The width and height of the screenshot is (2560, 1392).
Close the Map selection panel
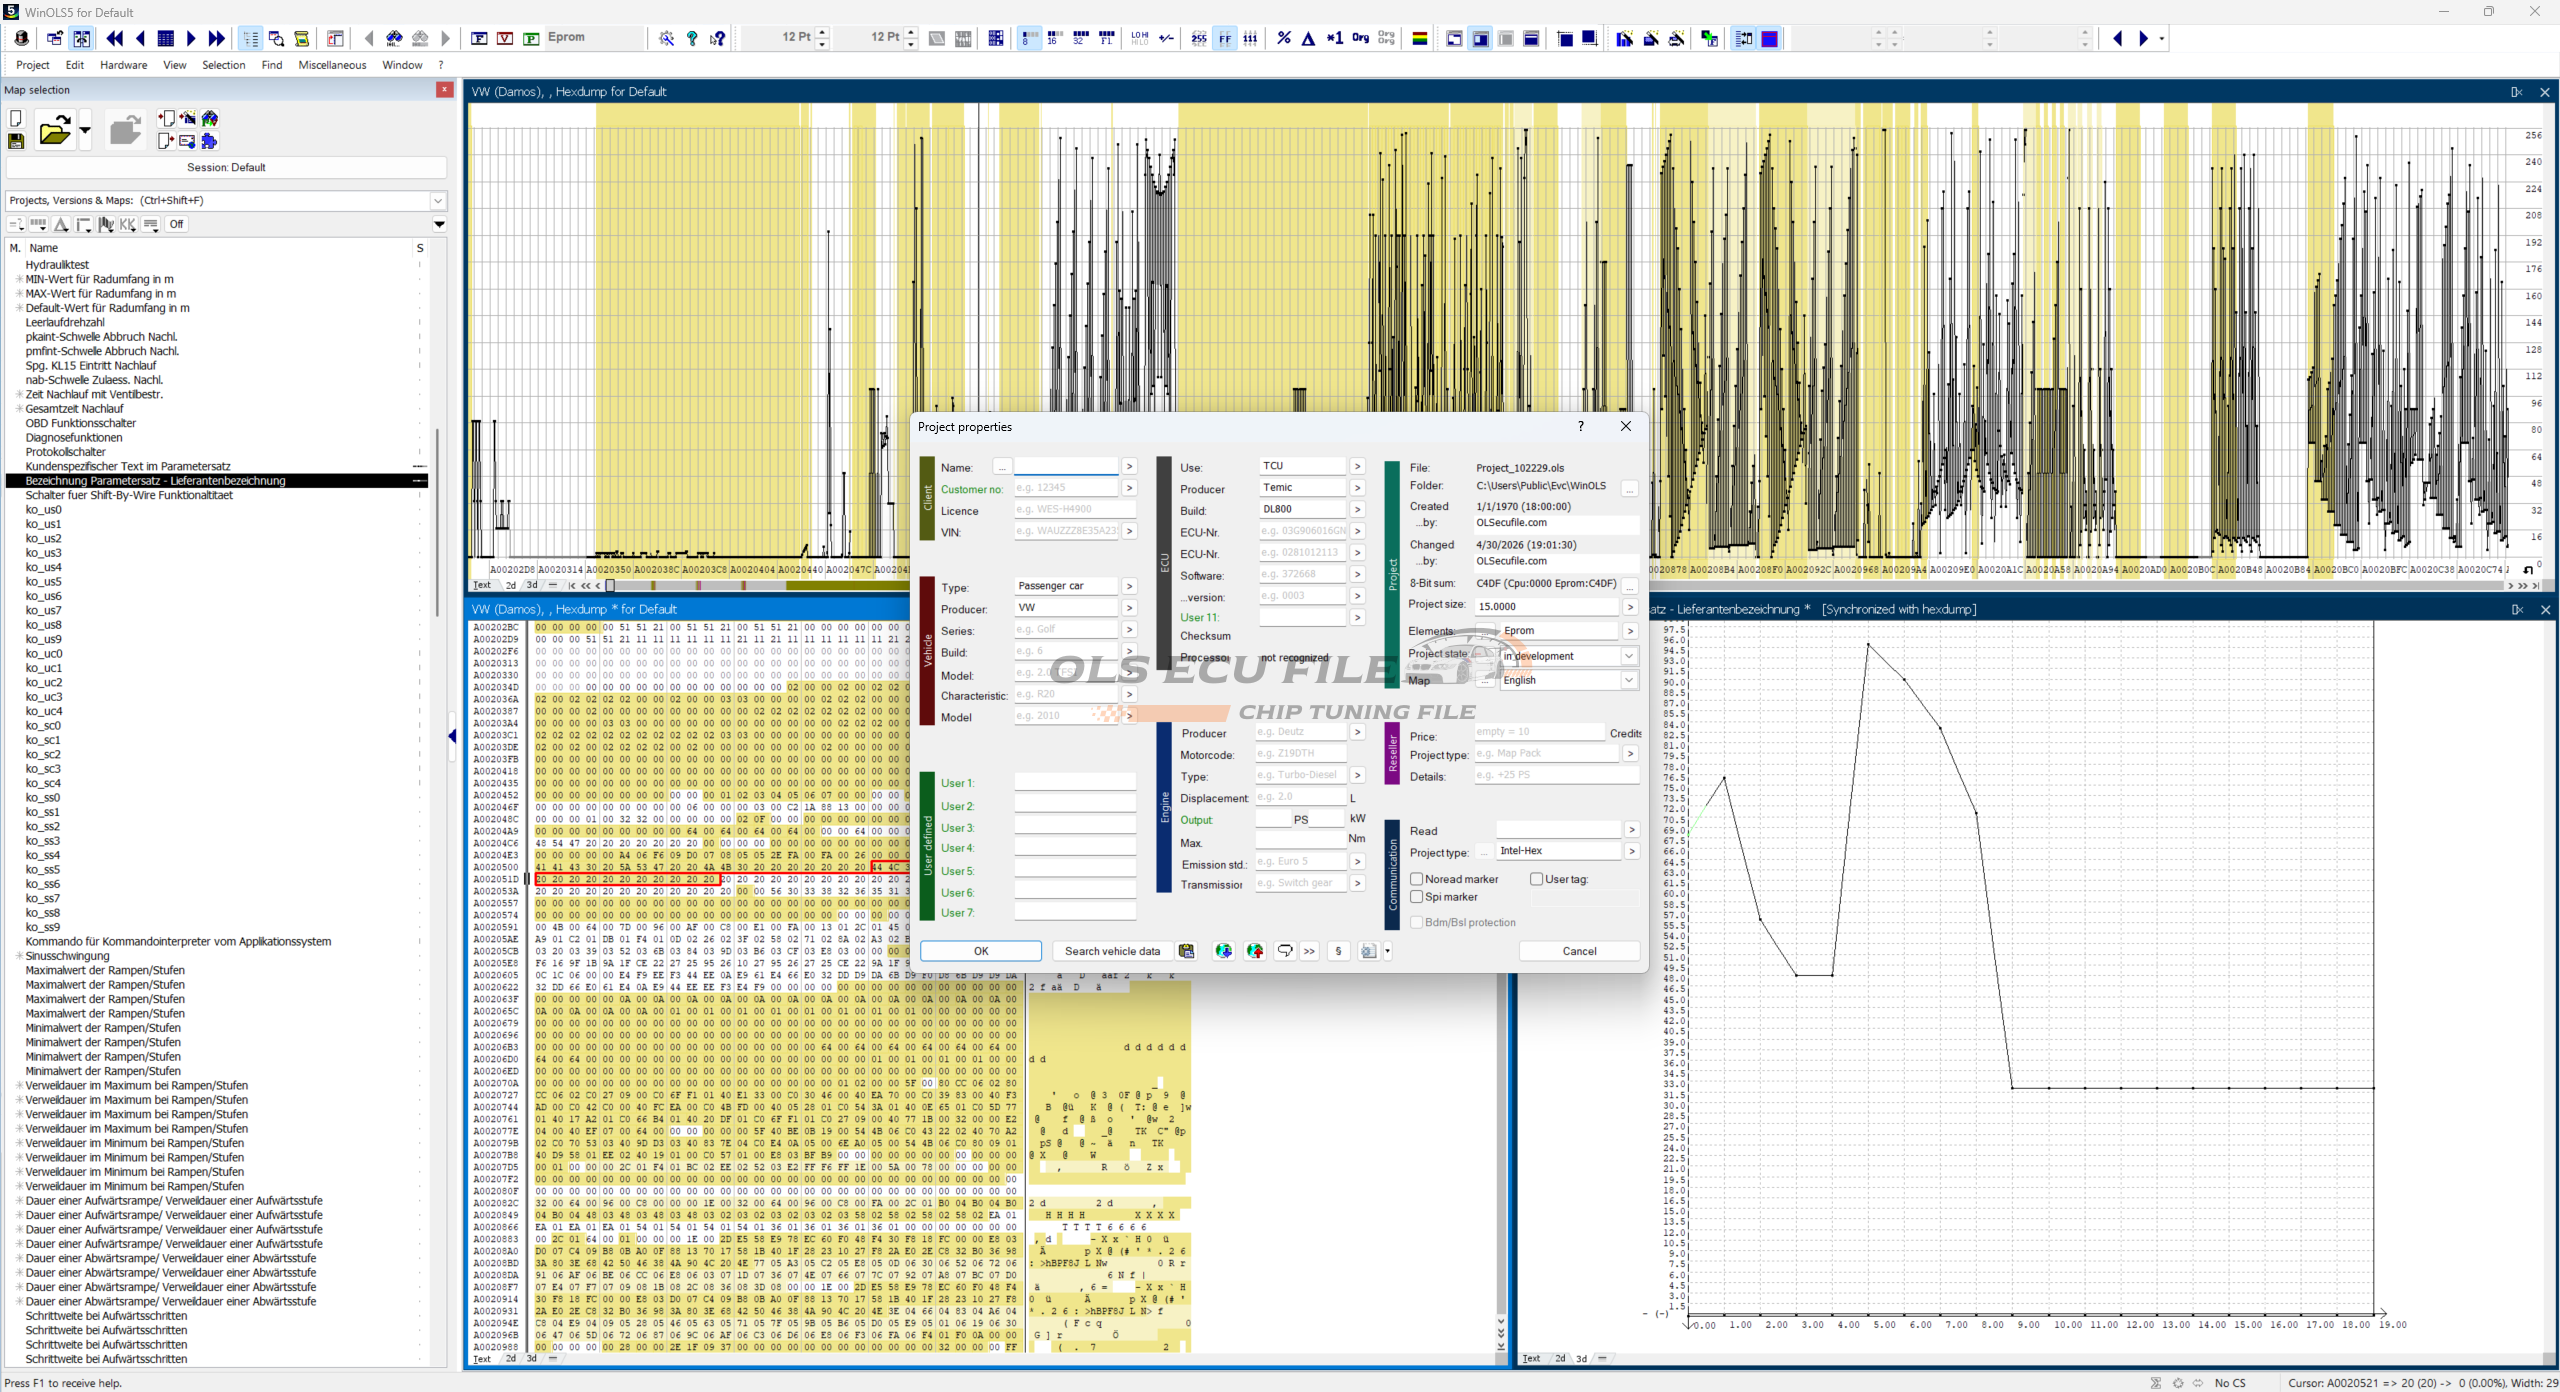(445, 90)
